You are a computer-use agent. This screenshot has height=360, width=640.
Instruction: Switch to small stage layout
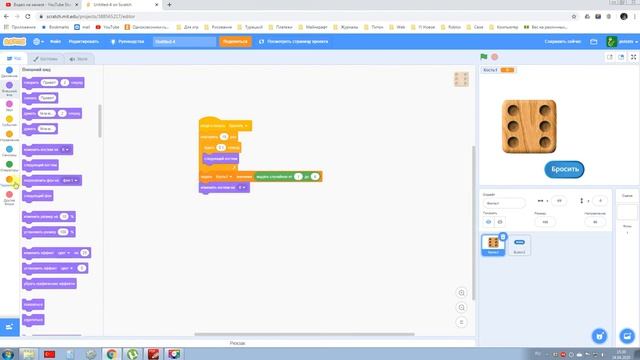[x=610, y=57]
